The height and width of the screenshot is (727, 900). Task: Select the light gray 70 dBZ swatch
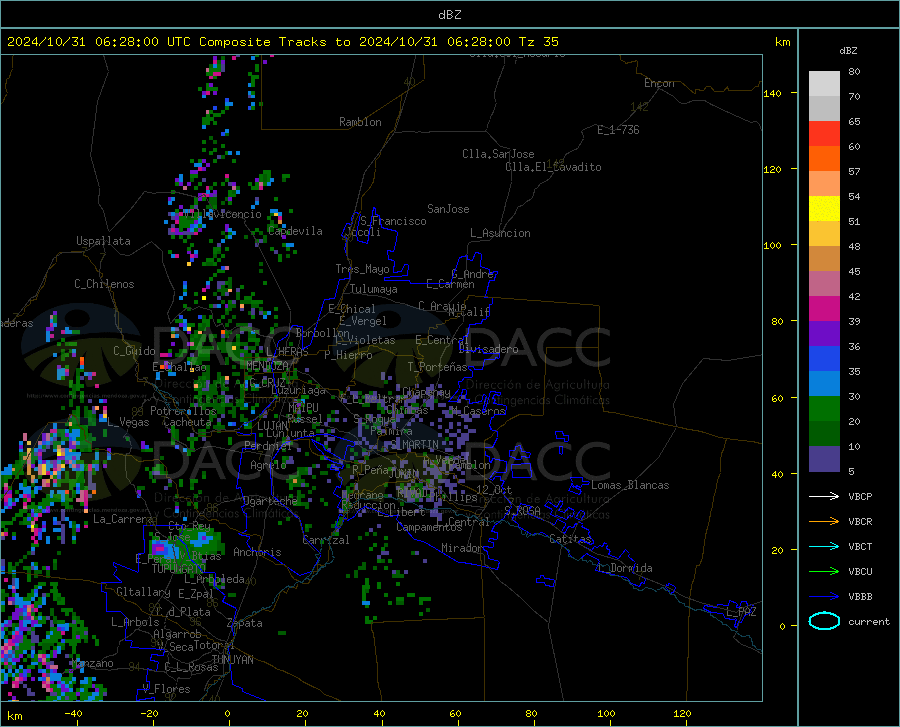click(824, 84)
